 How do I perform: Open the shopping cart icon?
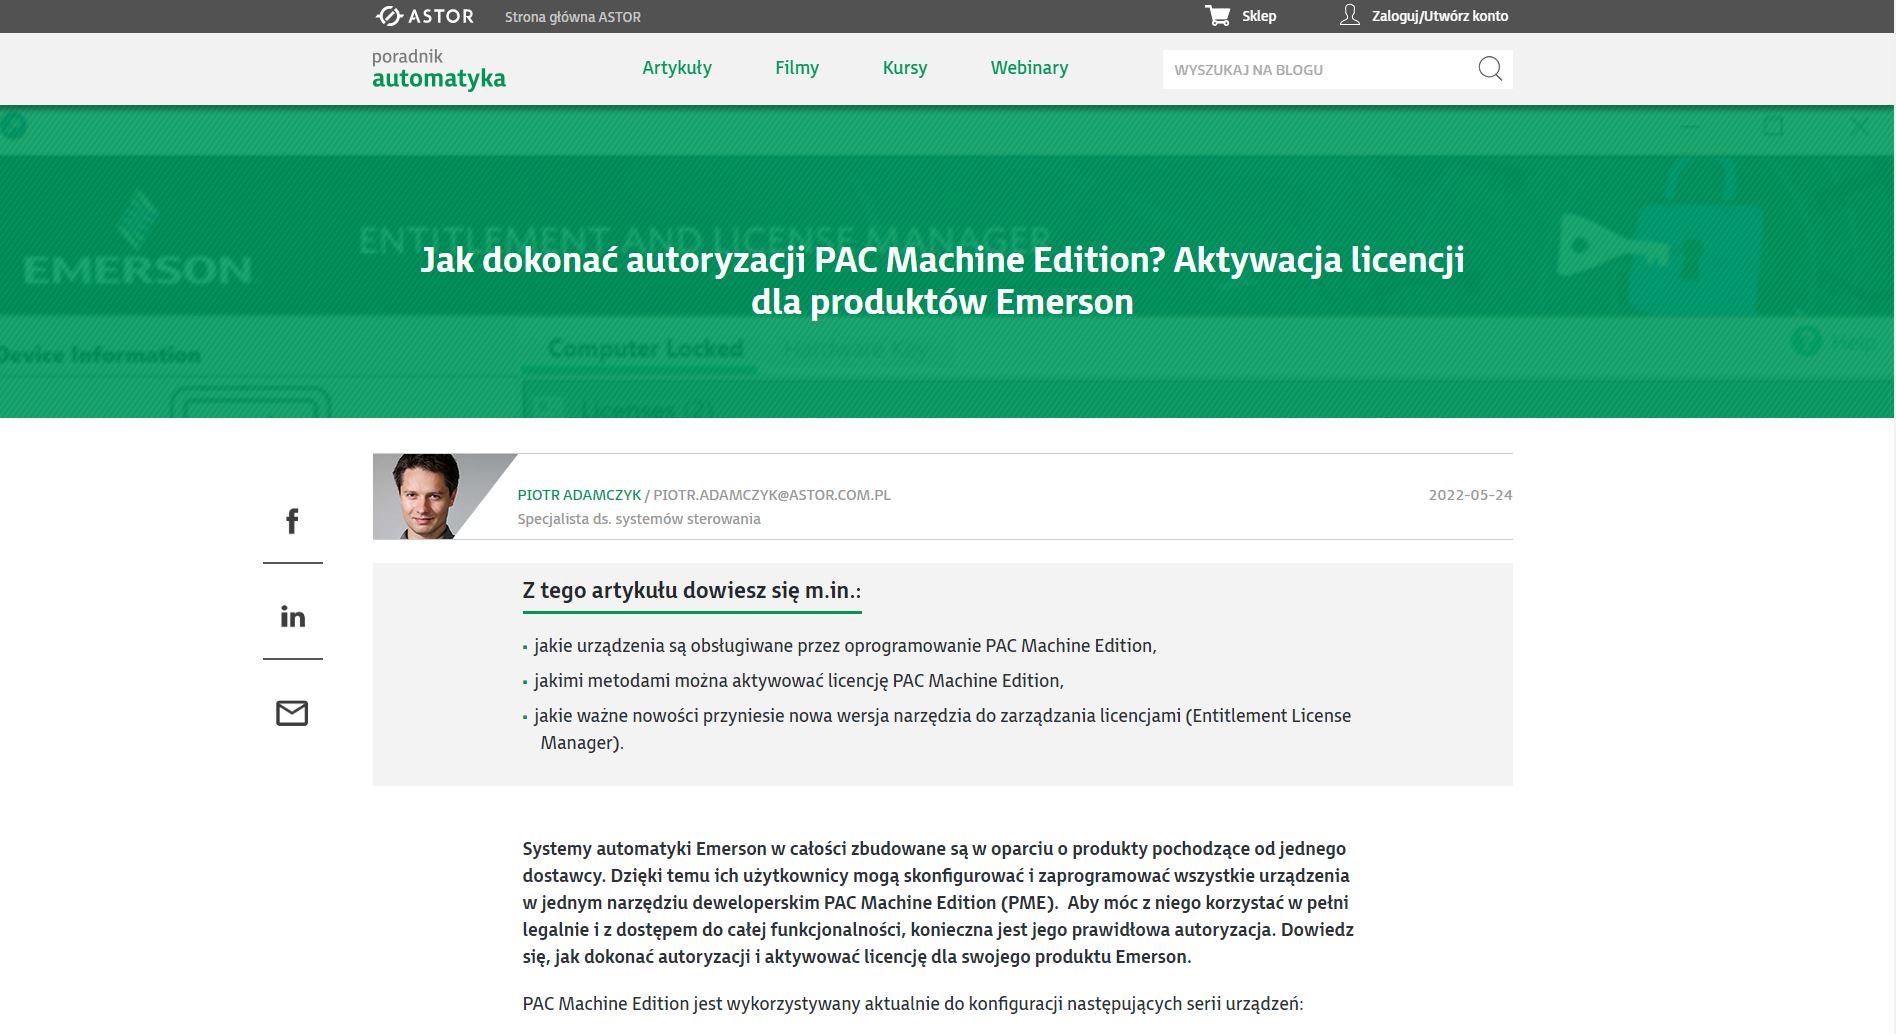point(1217,15)
